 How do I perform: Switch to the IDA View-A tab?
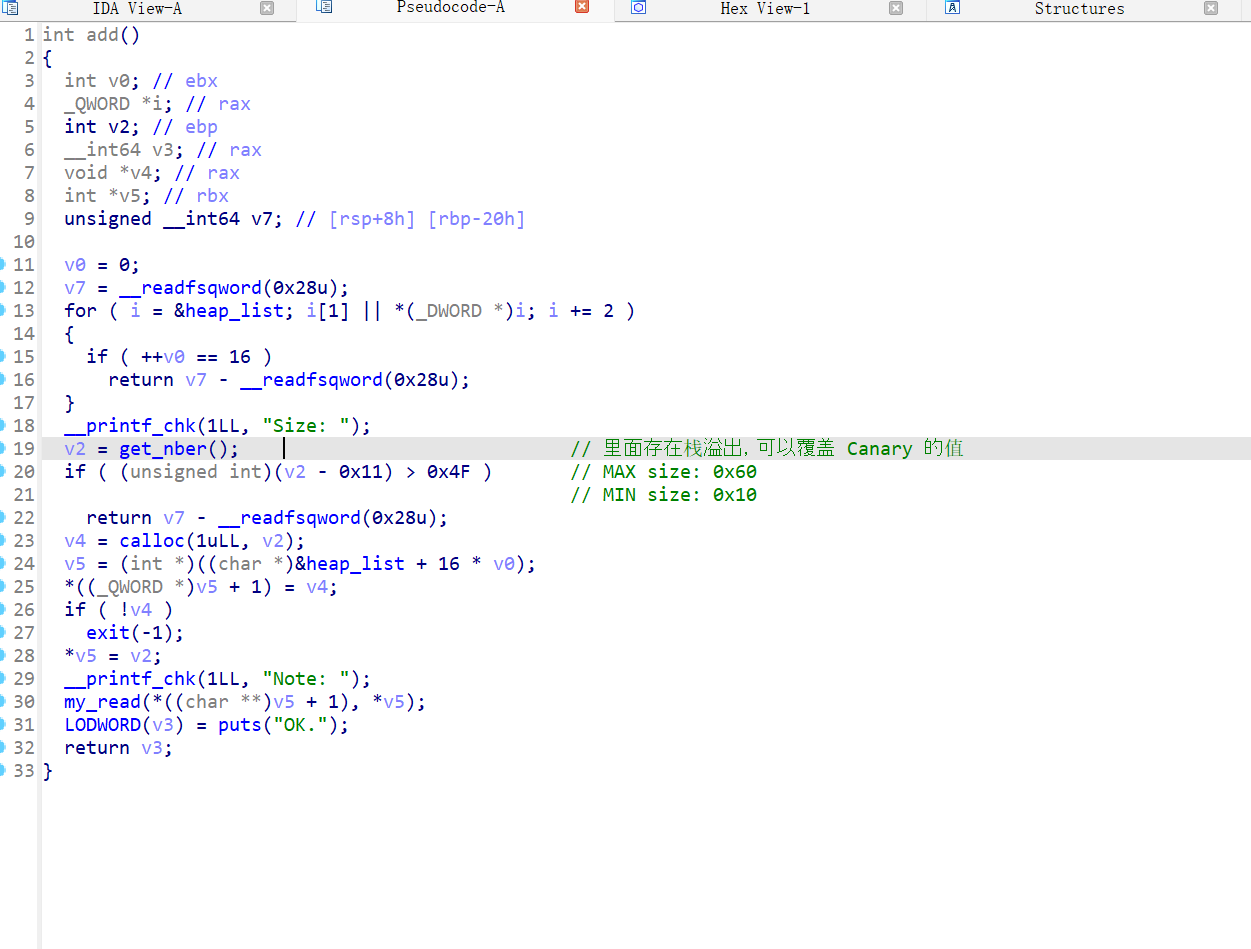[x=137, y=9]
